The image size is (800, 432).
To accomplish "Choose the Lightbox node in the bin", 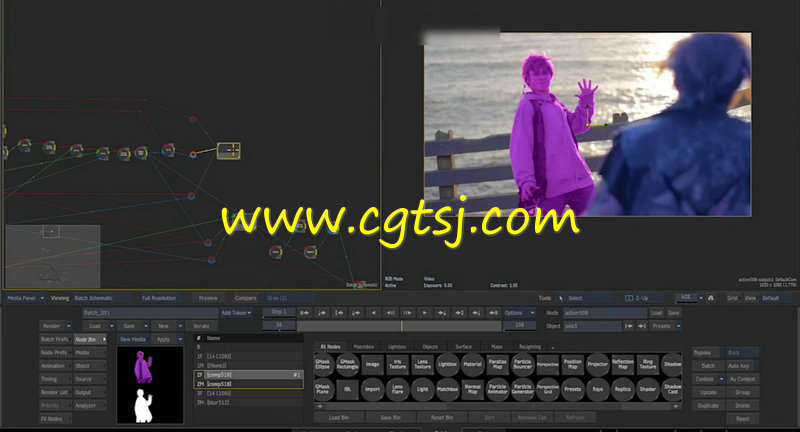I will point(447,364).
